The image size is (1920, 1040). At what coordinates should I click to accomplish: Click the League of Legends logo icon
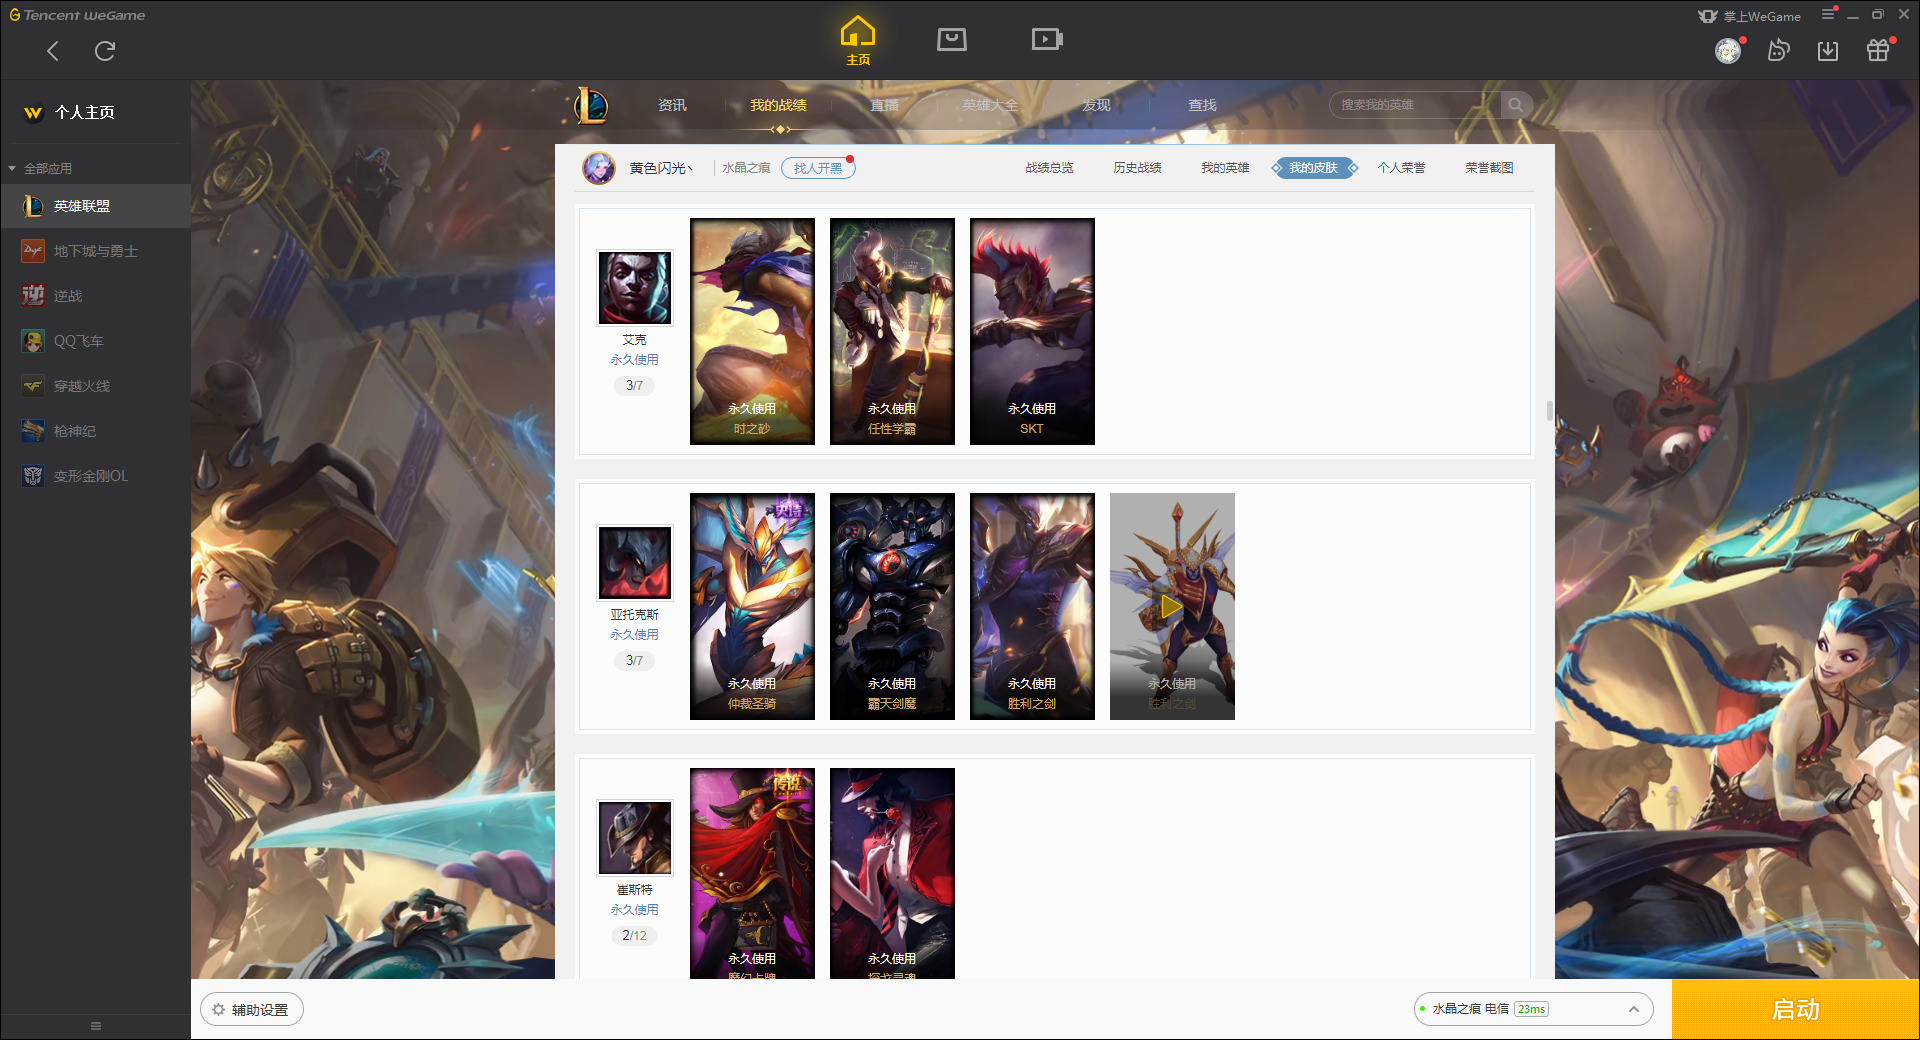(590, 105)
